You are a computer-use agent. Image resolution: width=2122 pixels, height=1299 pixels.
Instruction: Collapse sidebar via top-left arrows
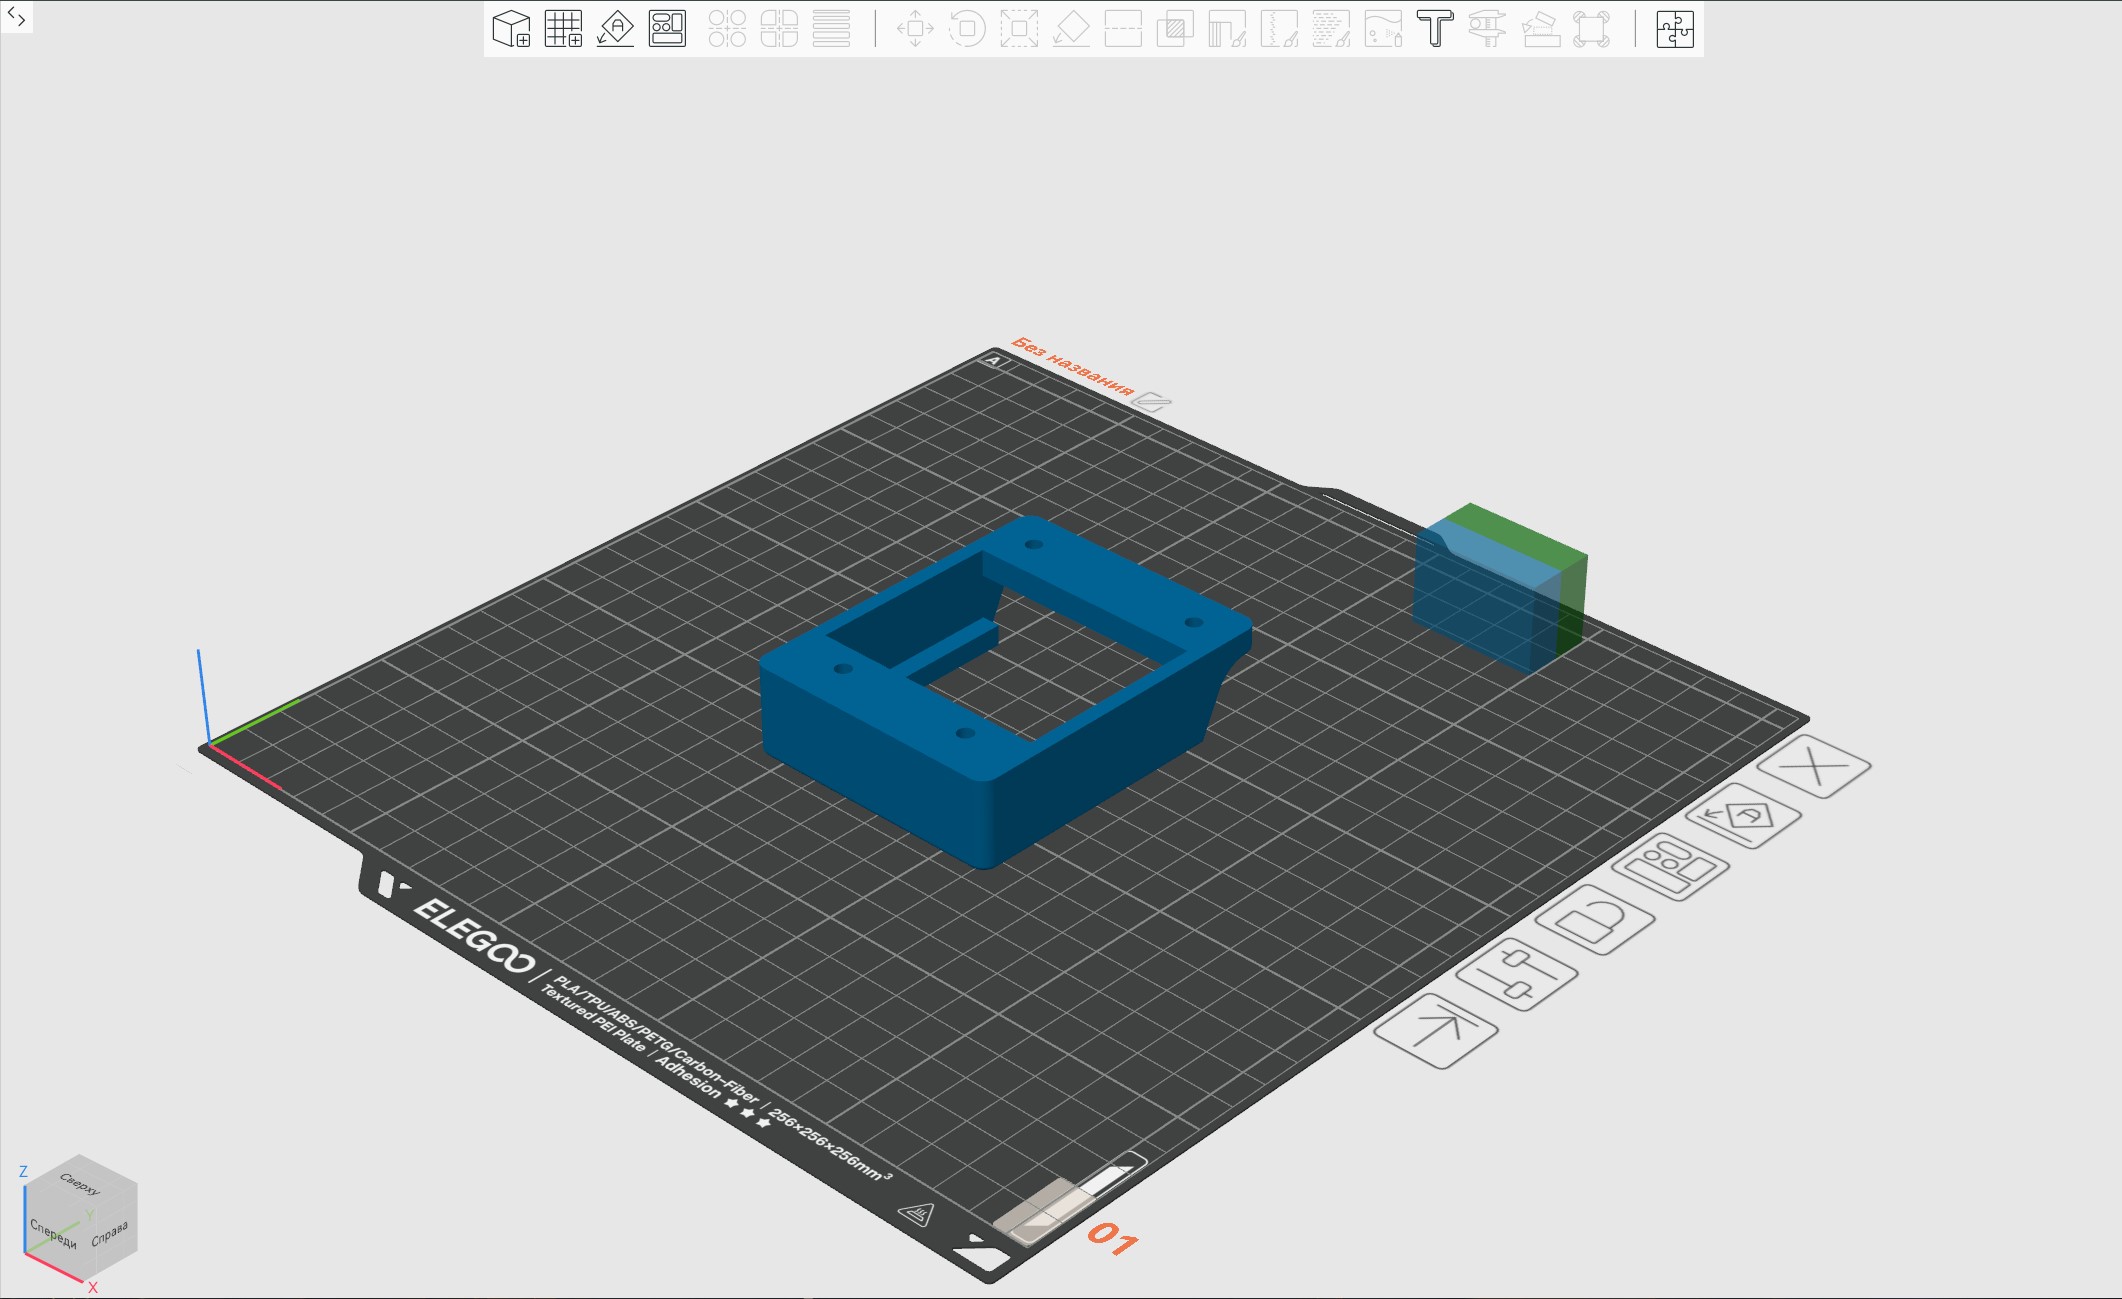coord(16,16)
